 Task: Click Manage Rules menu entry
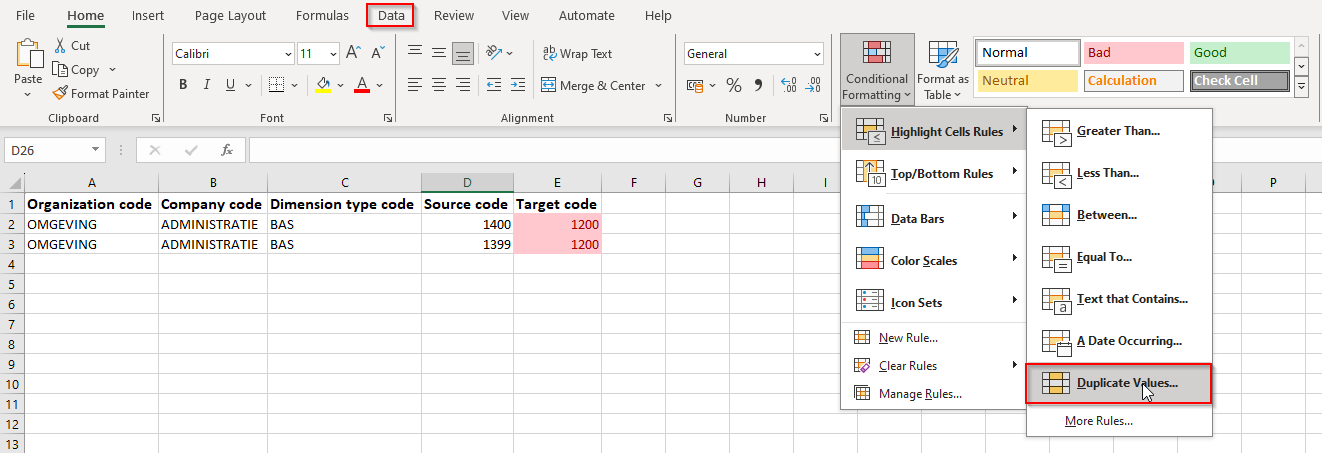click(933, 394)
